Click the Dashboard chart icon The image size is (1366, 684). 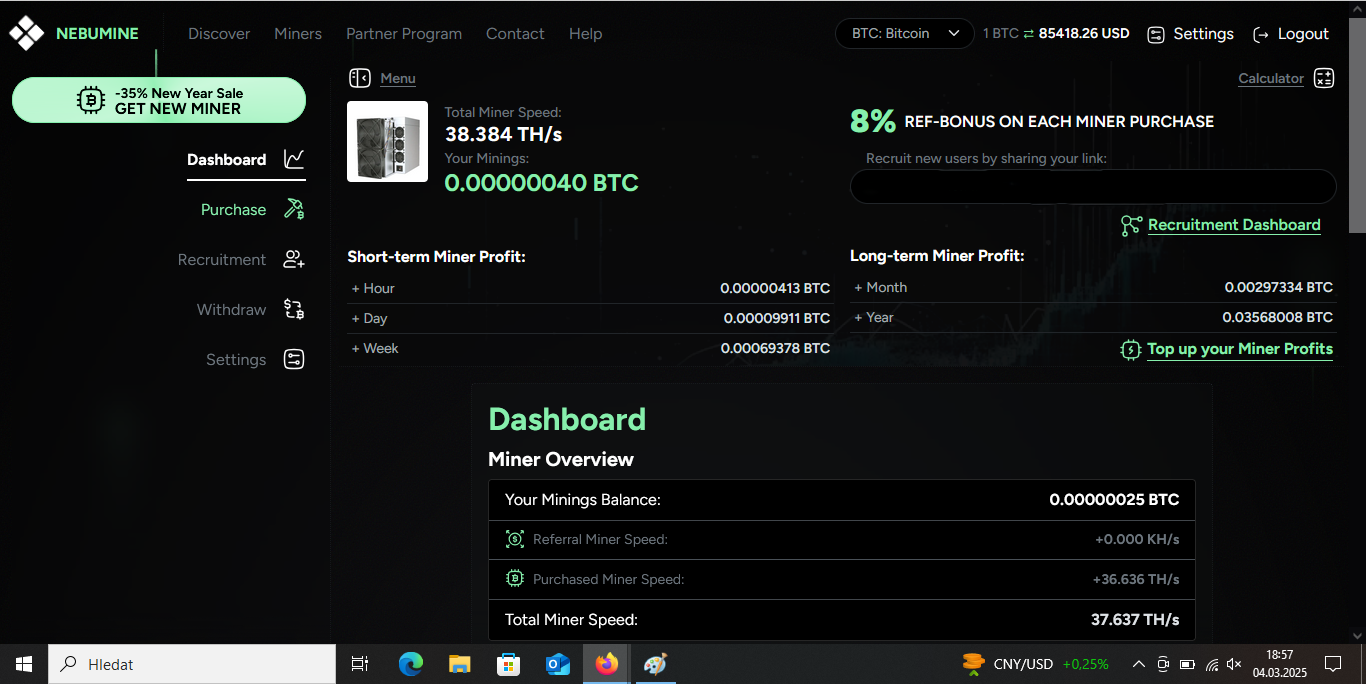tap(294, 159)
